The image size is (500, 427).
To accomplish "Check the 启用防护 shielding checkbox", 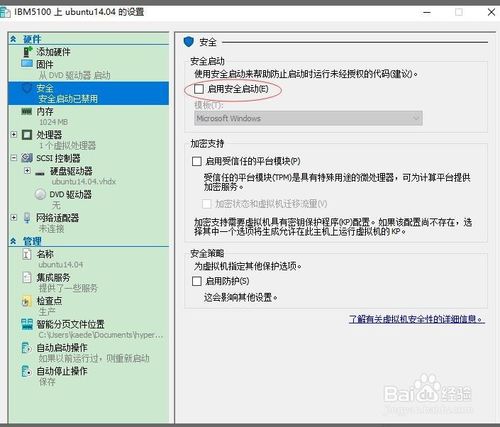I will [x=197, y=281].
